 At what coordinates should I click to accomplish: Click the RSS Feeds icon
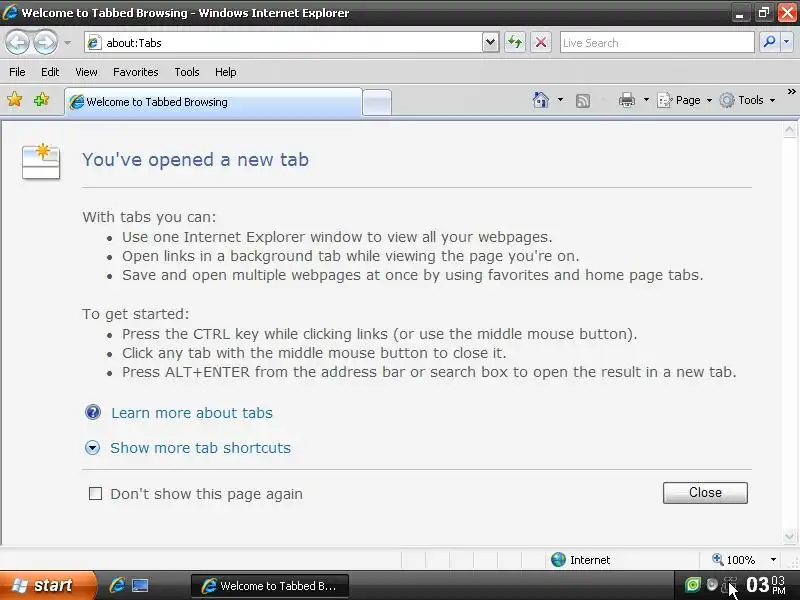[x=583, y=101]
